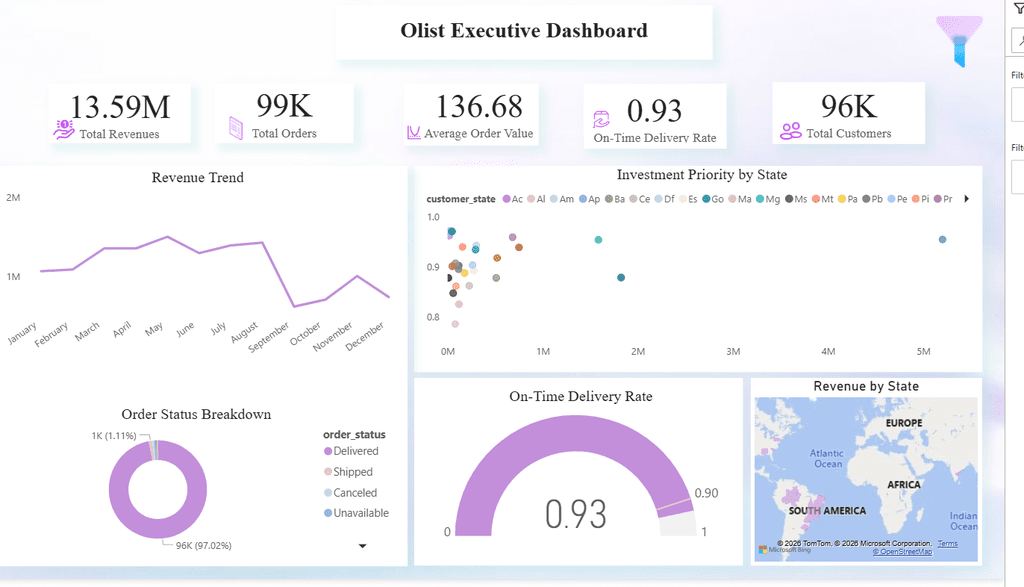Click the Total Revenues hand-coin icon
1024x587 pixels.
coord(63,129)
